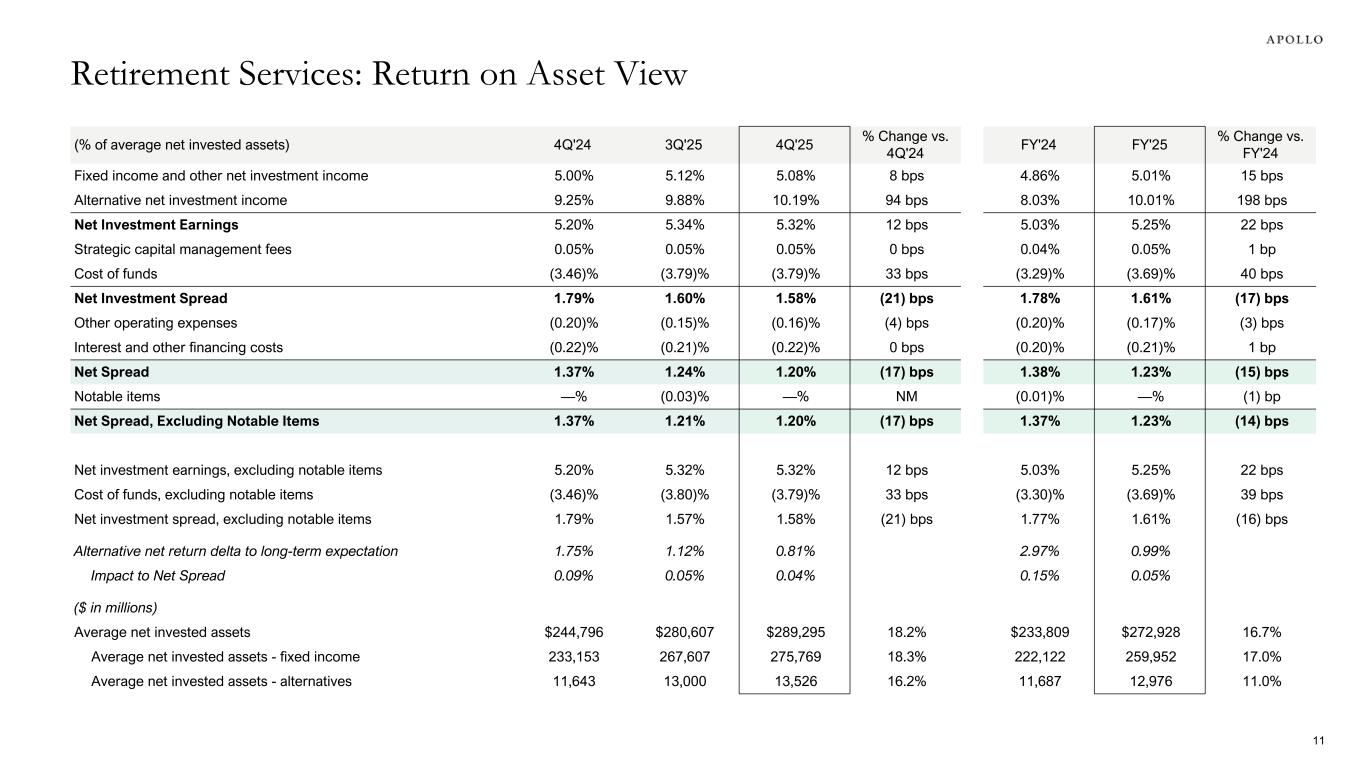The image size is (1365, 768).
Task: Select the Average net invested assets - alternatives label
Action: pos(221,681)
